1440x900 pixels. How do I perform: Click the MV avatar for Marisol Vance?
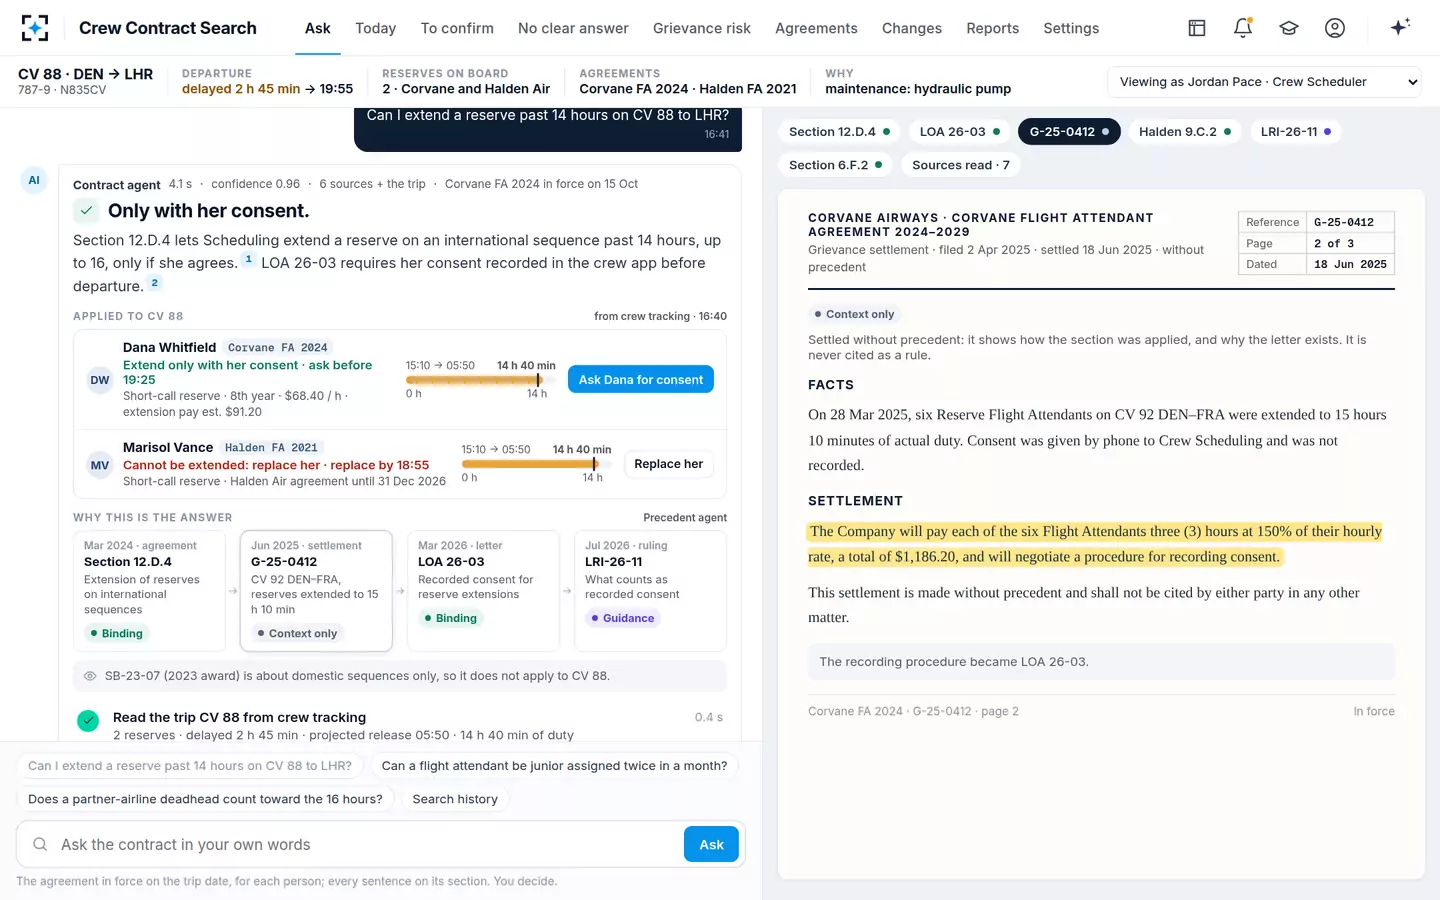pyautogui.click(x=100, y=465)
